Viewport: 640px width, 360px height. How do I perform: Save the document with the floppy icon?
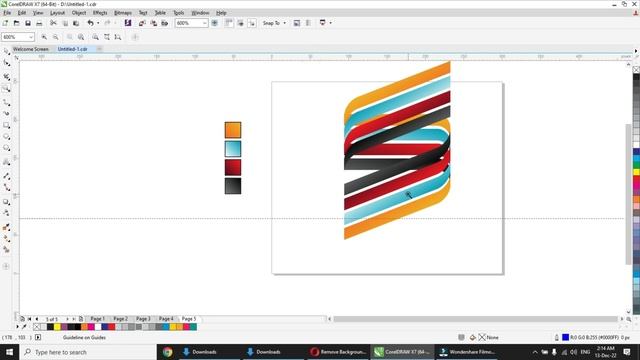[28, 23]
